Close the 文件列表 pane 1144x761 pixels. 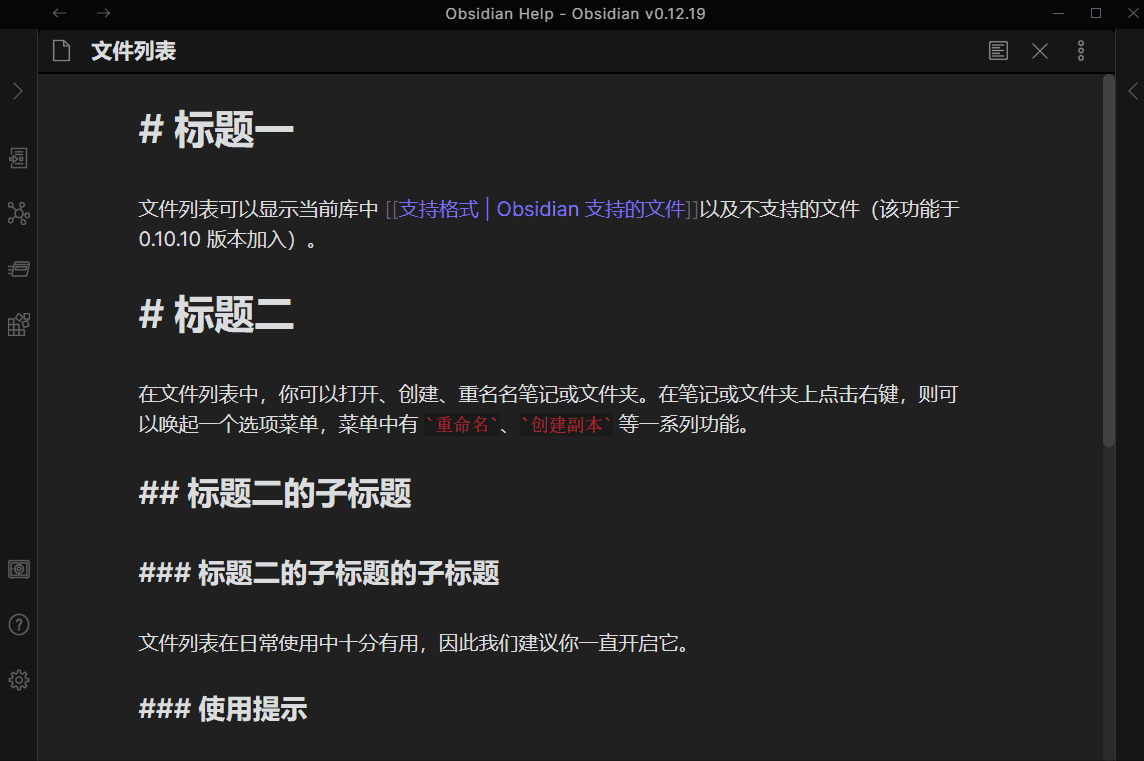(1040, 50)
